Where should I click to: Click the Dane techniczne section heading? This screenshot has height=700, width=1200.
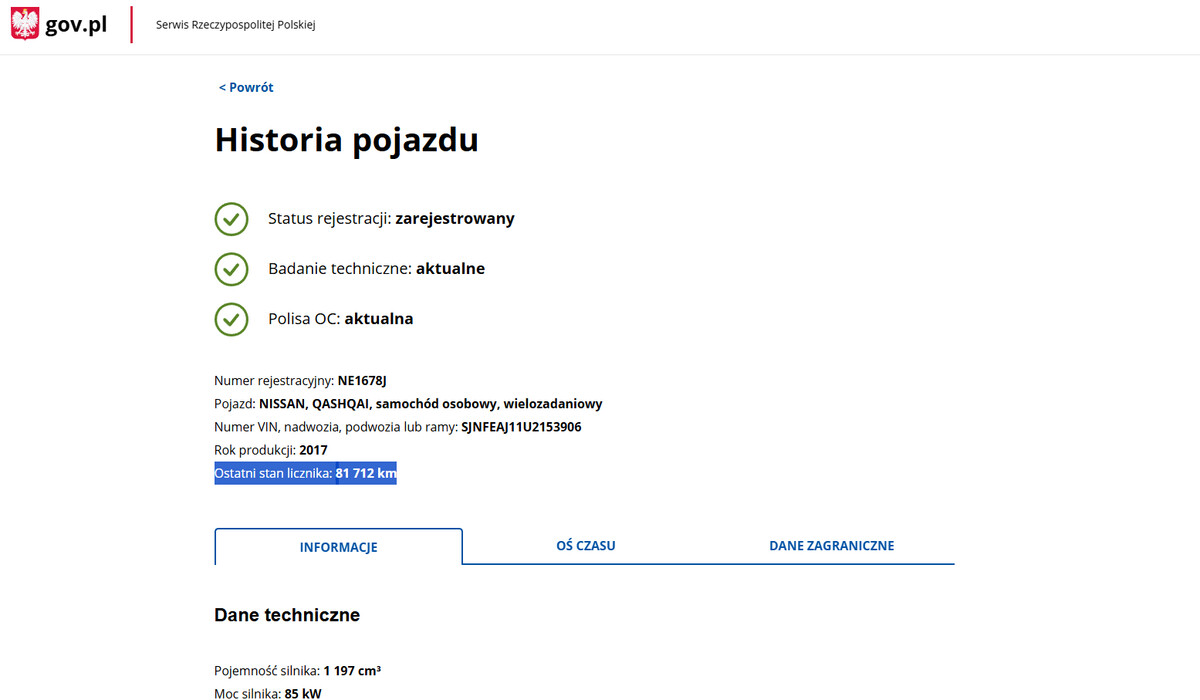pos(287,615)
